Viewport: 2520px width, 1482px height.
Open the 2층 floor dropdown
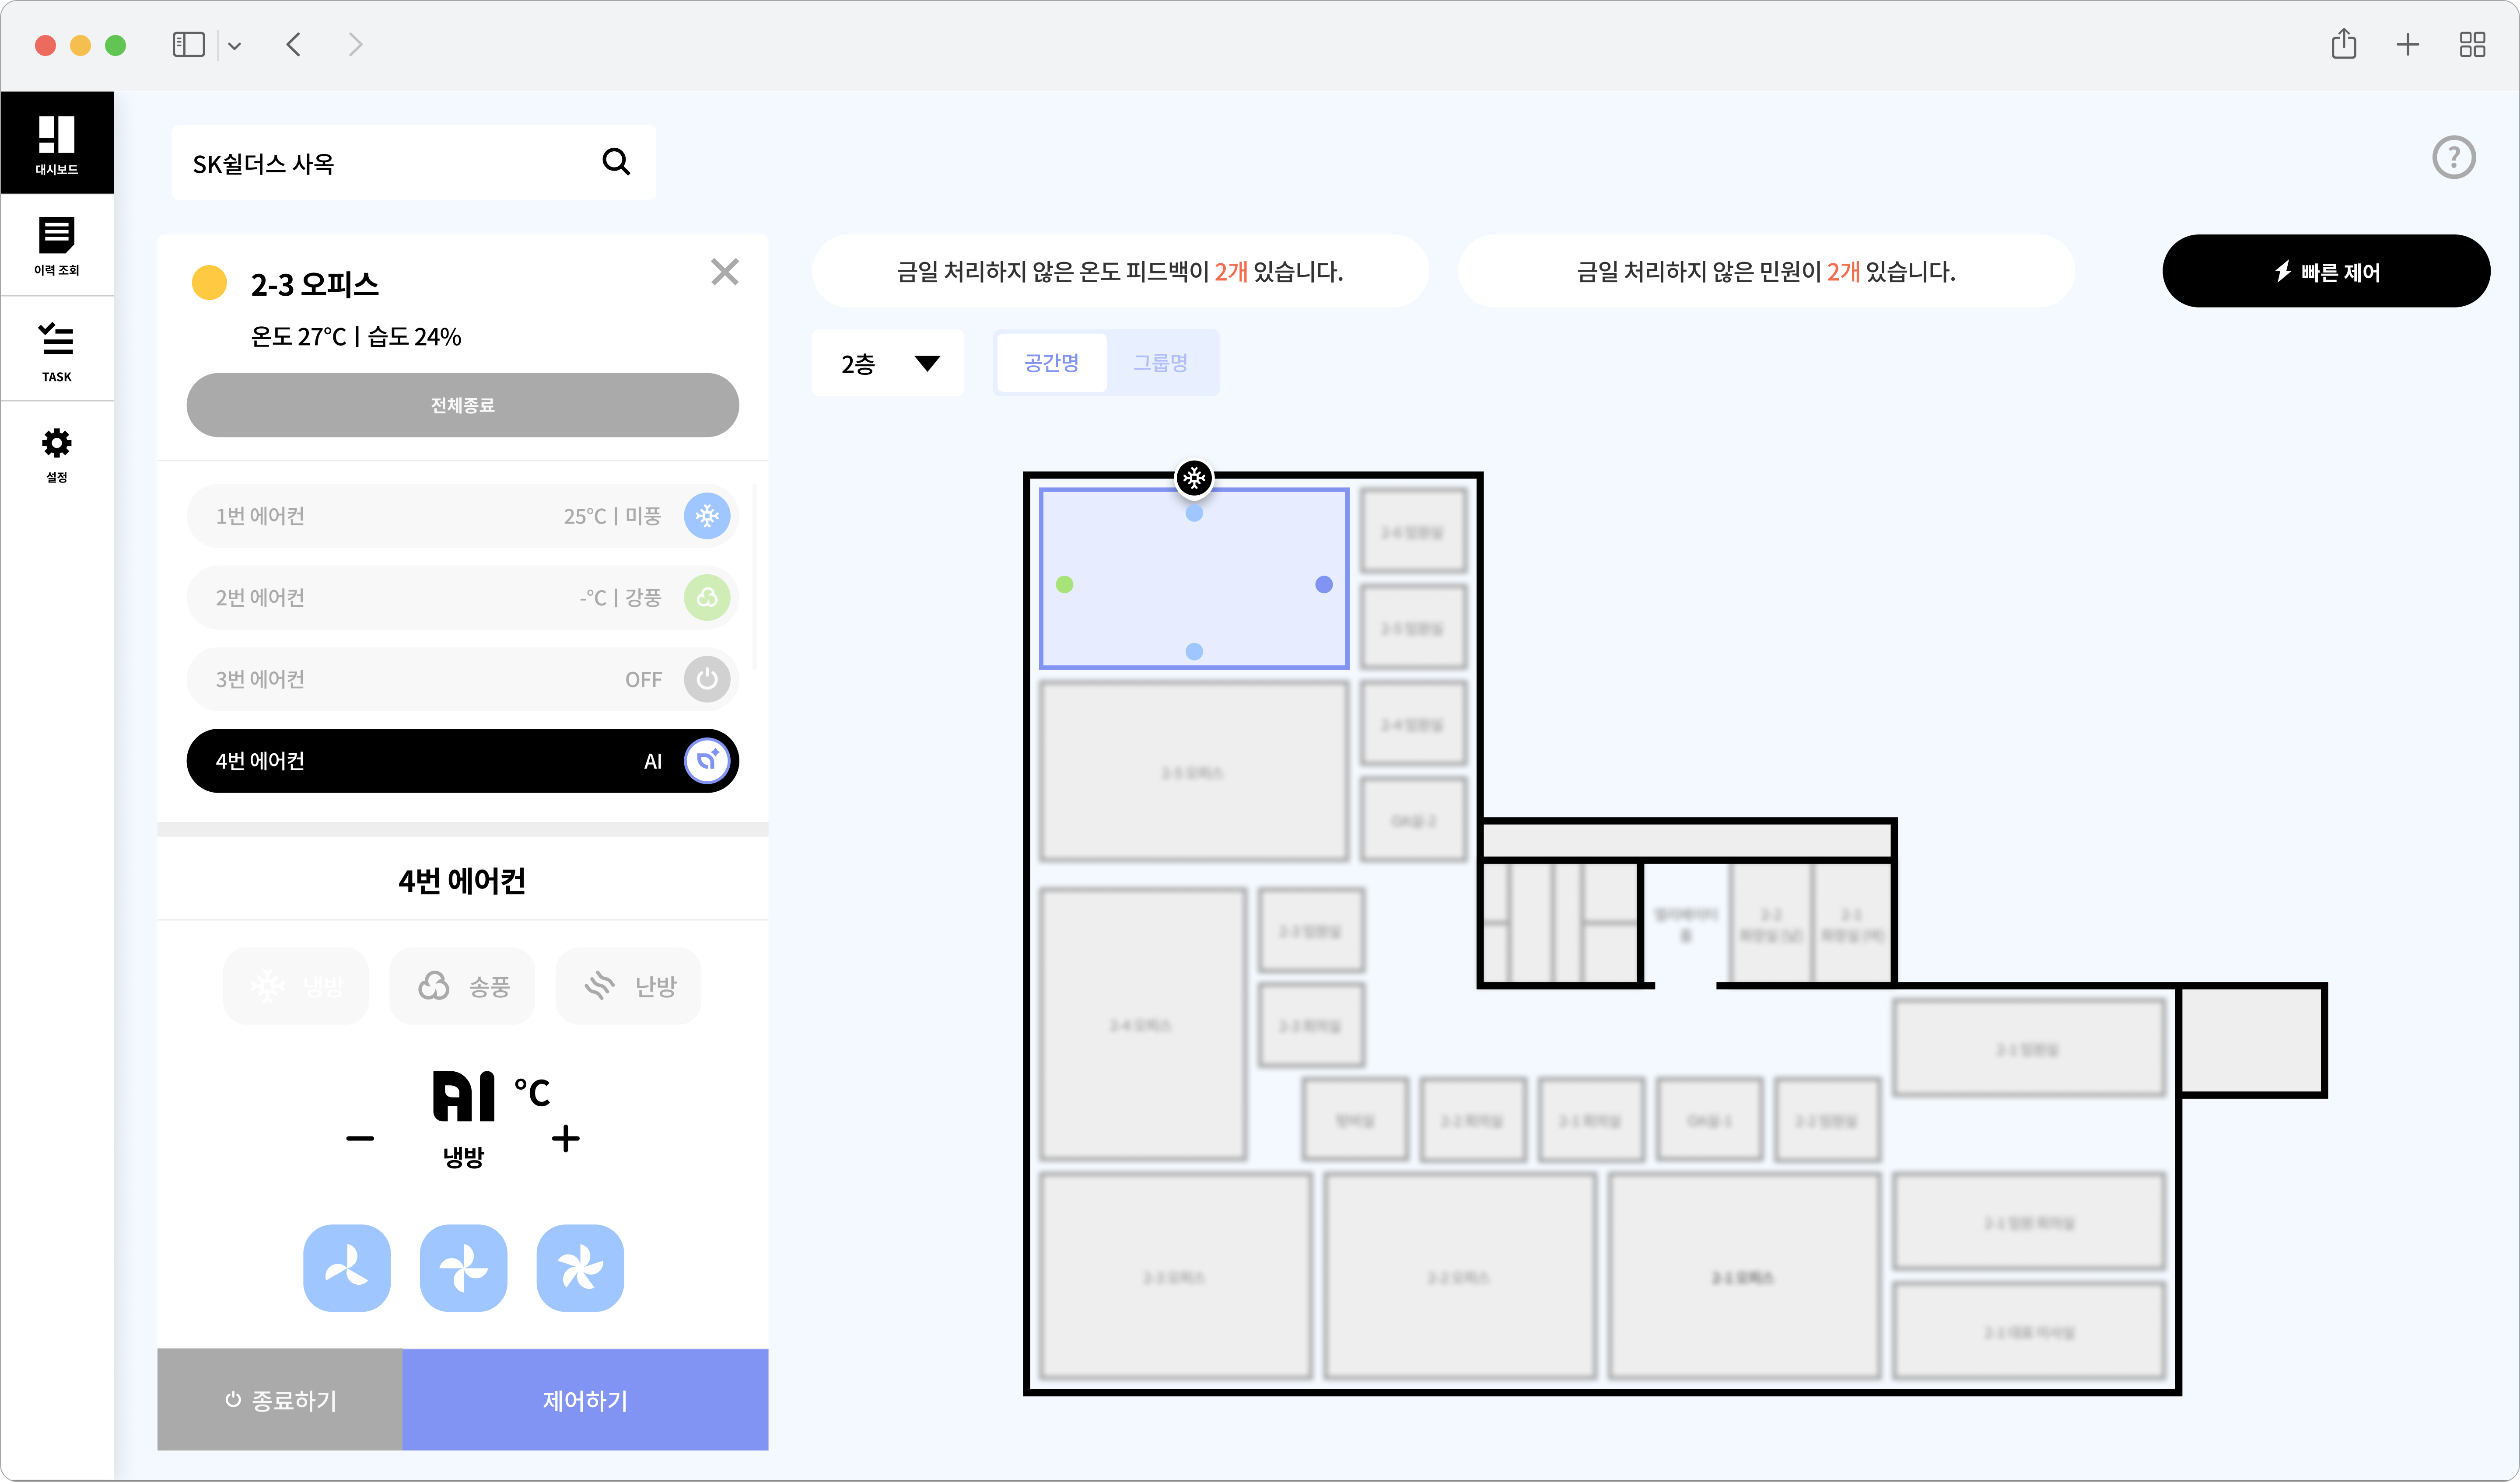point(888,363)
